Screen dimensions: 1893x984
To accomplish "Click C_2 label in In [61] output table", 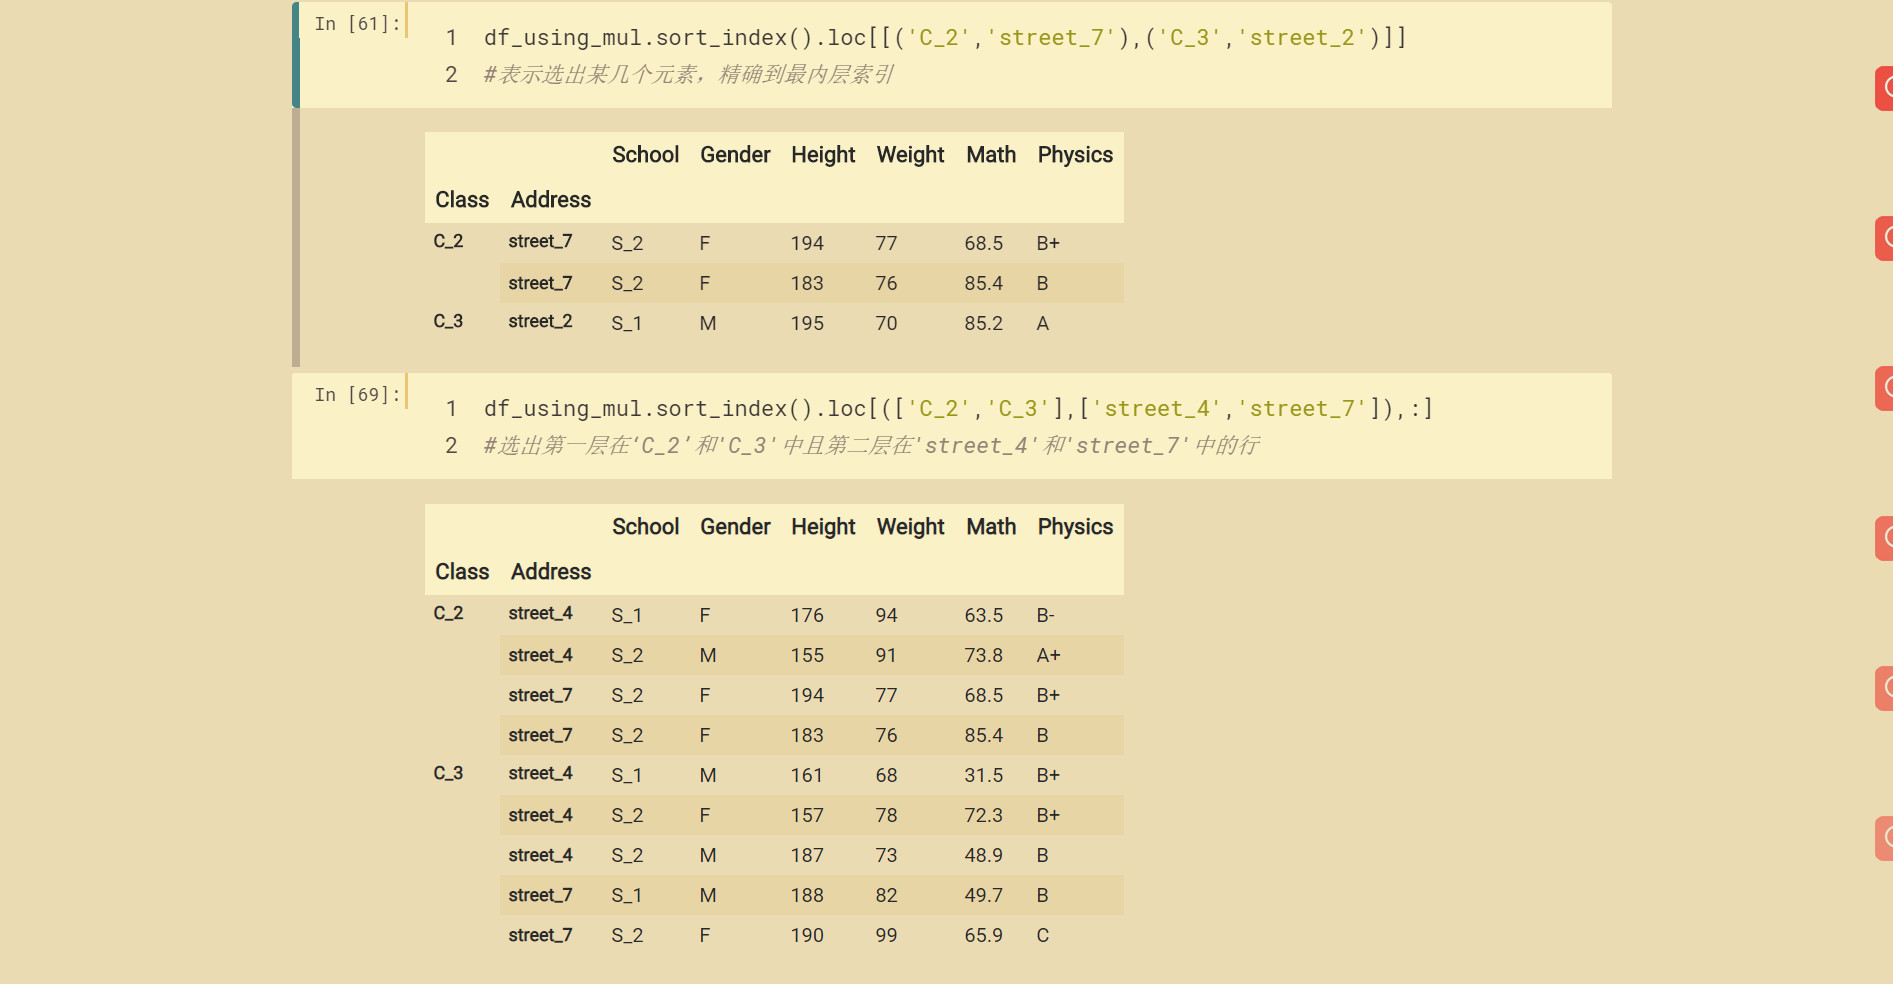I will [448, 241].
